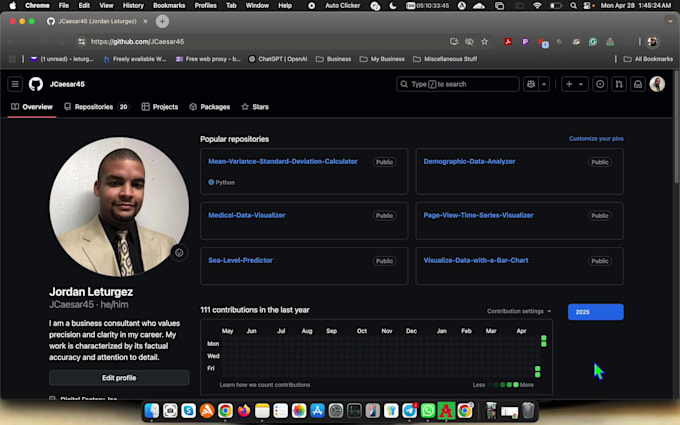Open the Contribution settings dropdown
The width and height of the screenshot is (680, 425).
pos(519,311)
